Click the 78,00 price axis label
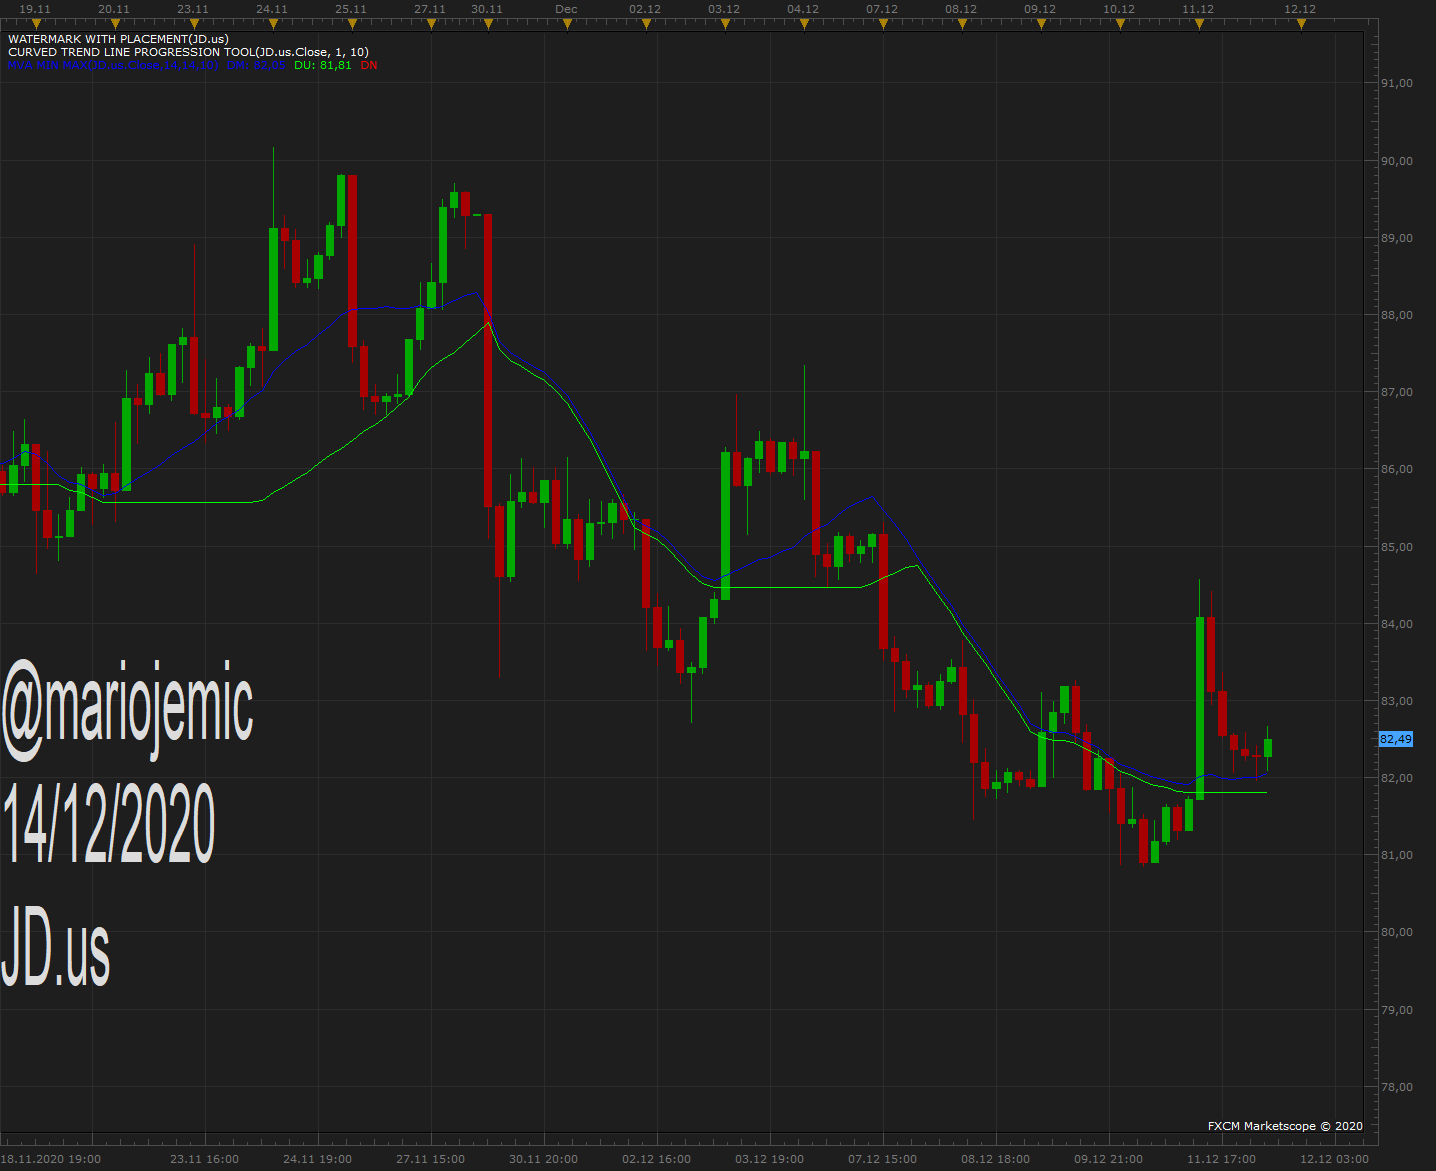Viewport: 1436px width, 1171px height. pyautogui.click(x=1397, y=1087)
